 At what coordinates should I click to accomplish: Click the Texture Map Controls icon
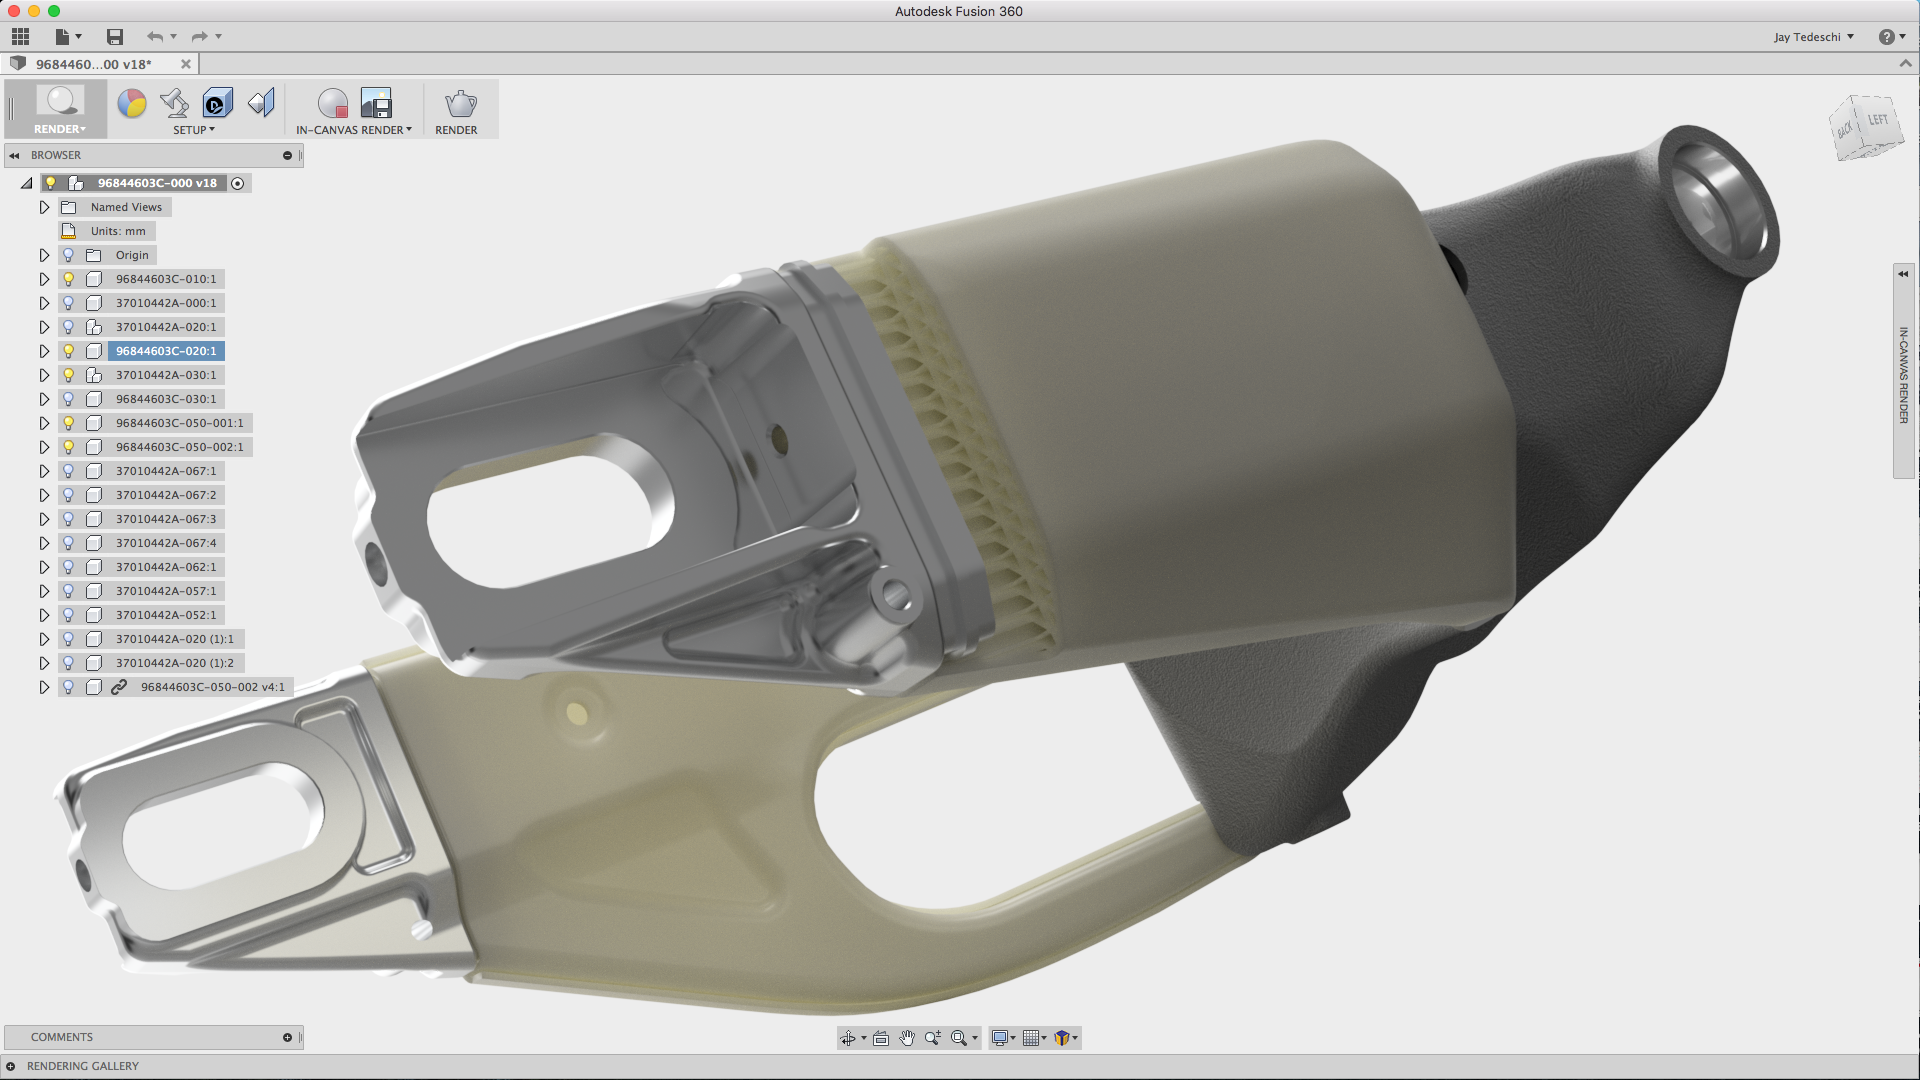(261, 103)
